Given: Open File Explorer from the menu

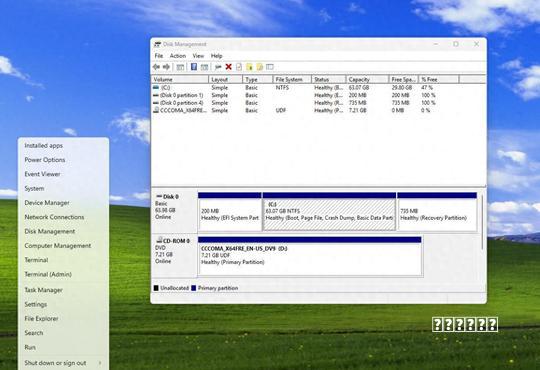Looking at the screenshot, I should (64, 319).
